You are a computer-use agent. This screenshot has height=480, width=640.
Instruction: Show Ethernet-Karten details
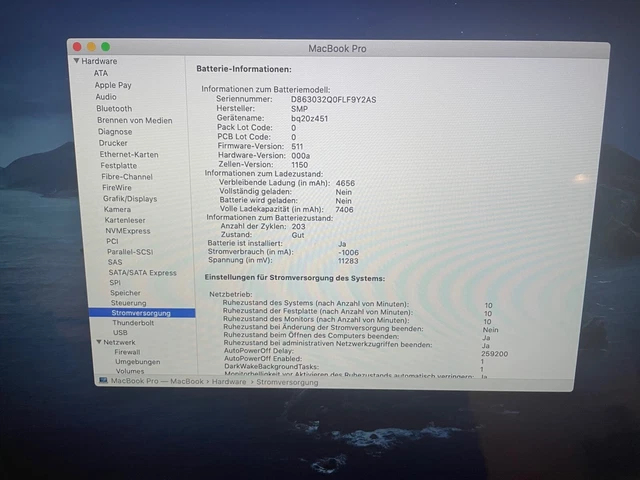129,154
